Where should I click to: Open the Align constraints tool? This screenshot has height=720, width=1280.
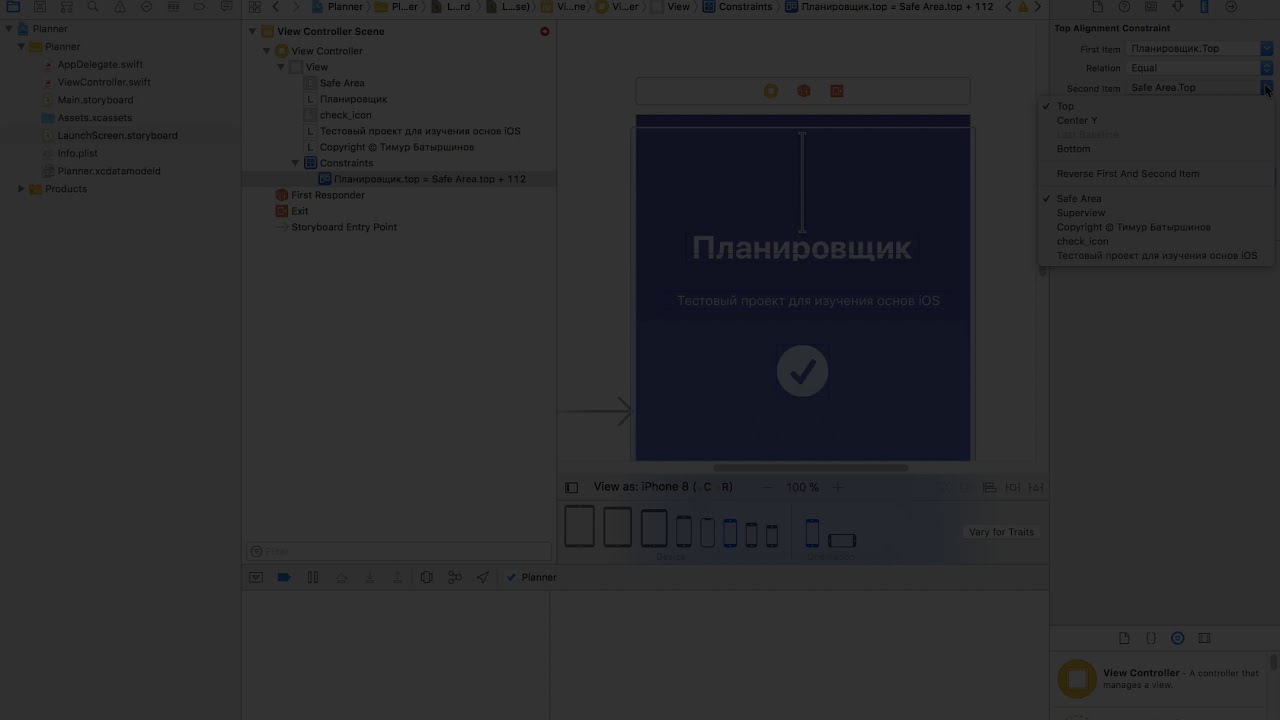(x=989, y=487)
